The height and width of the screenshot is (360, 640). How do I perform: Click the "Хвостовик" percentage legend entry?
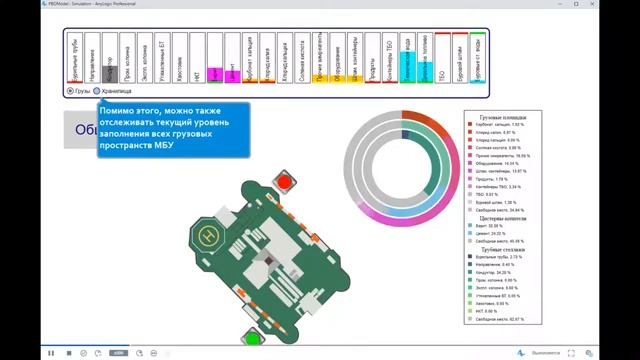pos(492,303)
